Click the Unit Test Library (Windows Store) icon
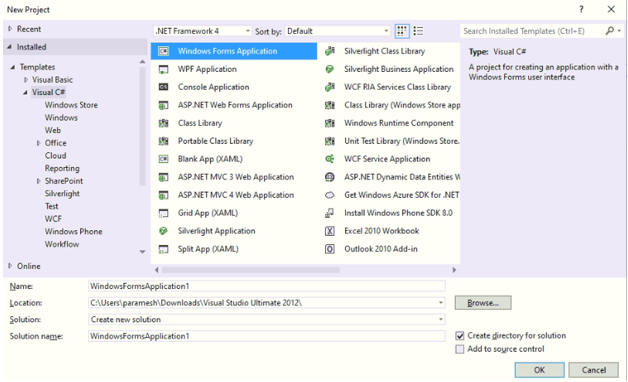Image resolution: width=628 pixels, height=382 pixels. click(x=330, y=141)
